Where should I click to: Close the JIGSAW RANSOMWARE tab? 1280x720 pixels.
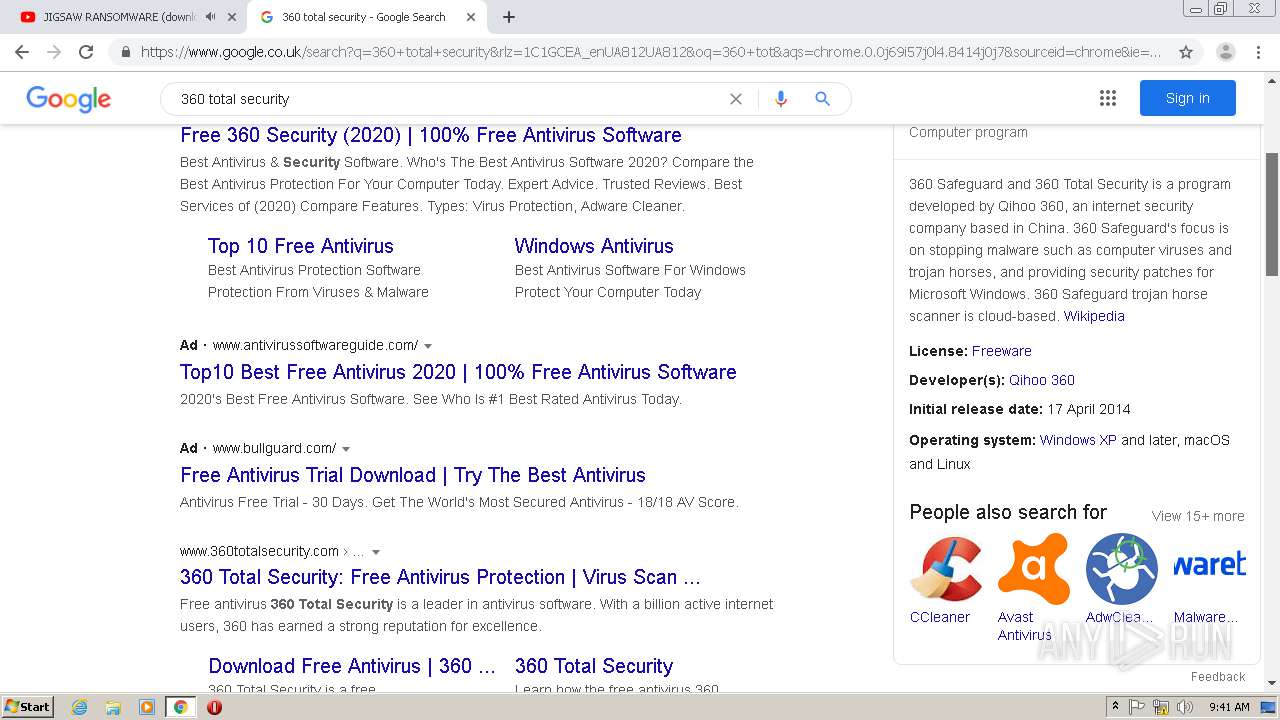231,17
